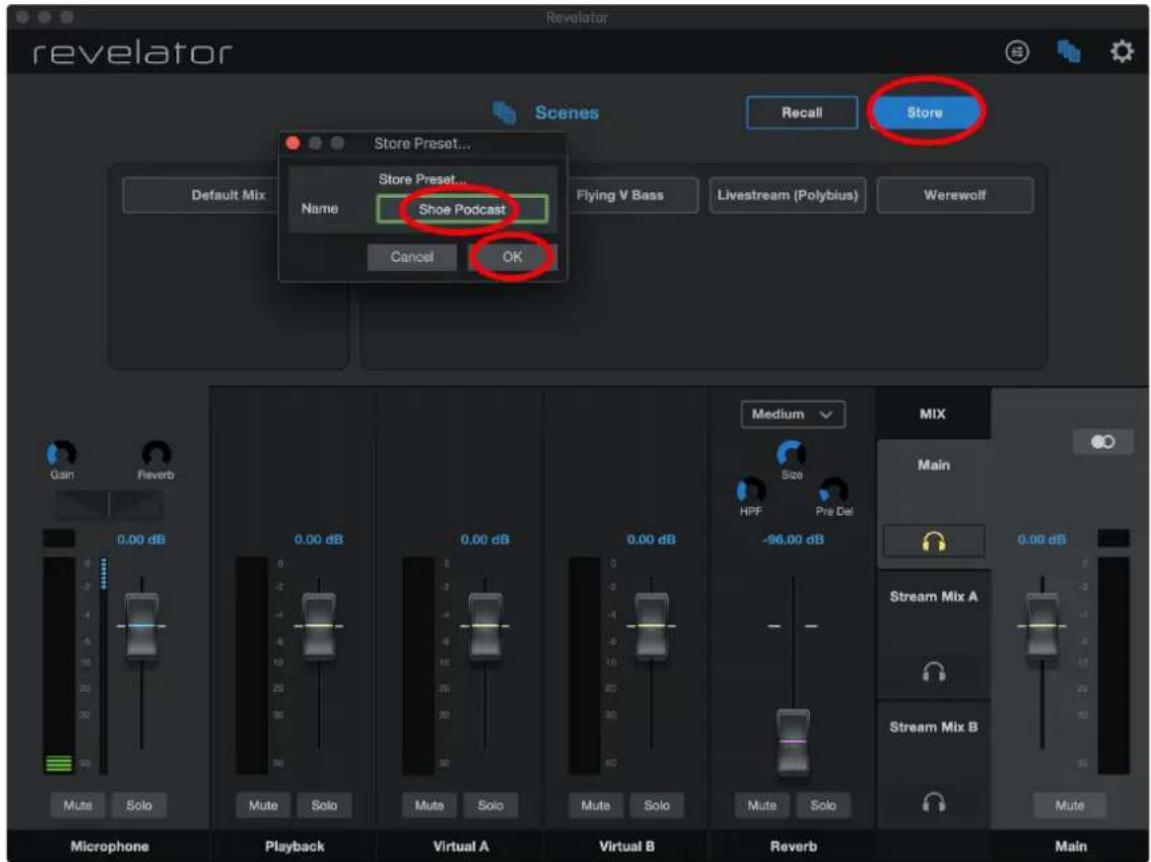Click the Virtual B 0.00 dB level value

(651, 540)
